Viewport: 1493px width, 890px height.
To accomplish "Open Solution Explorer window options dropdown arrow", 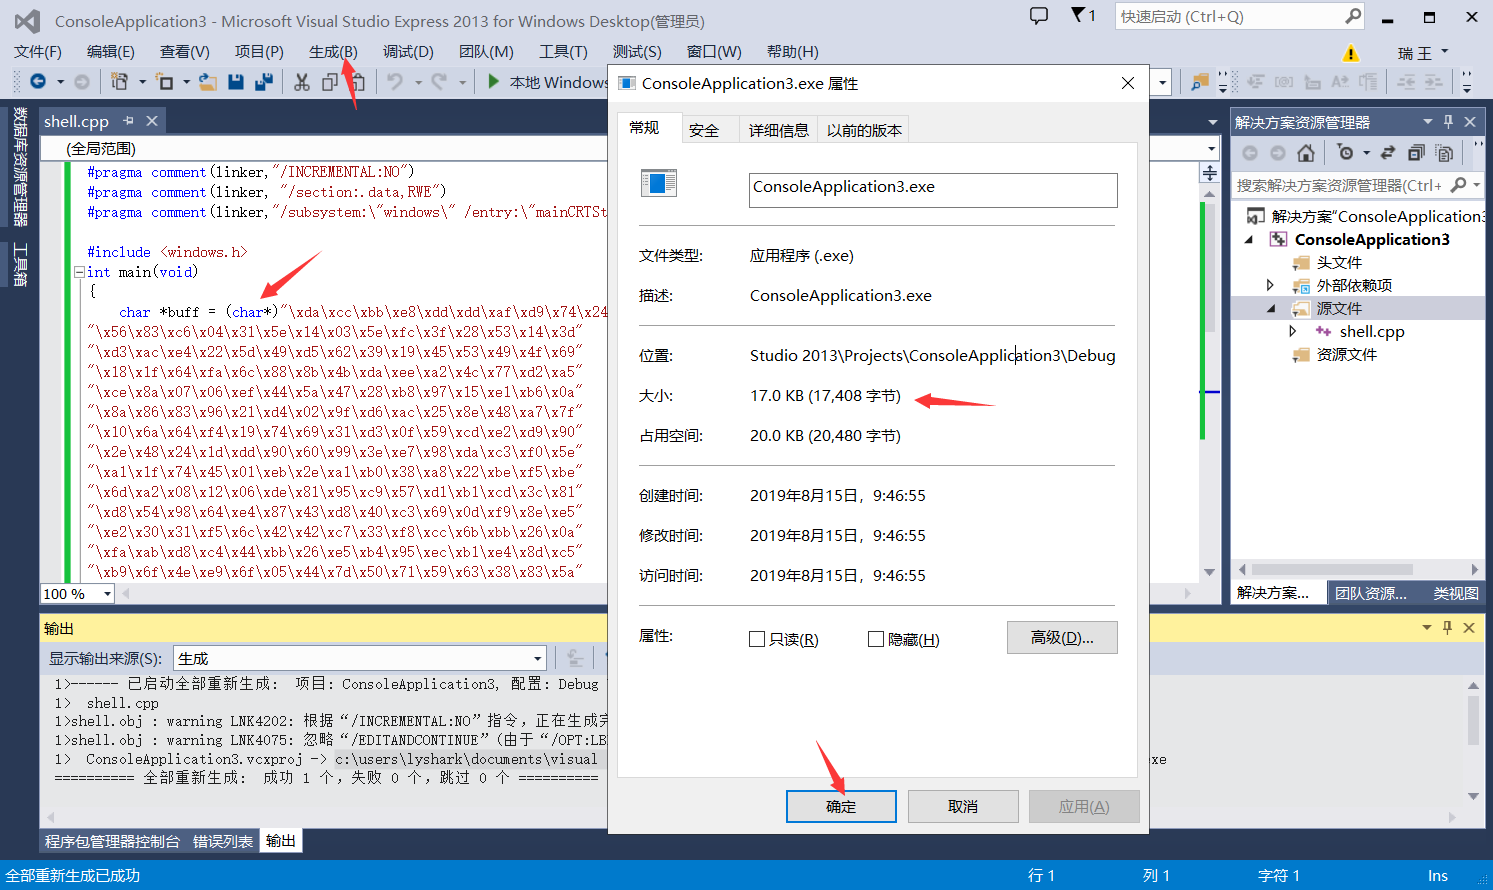I will (x=1428, y=122).
